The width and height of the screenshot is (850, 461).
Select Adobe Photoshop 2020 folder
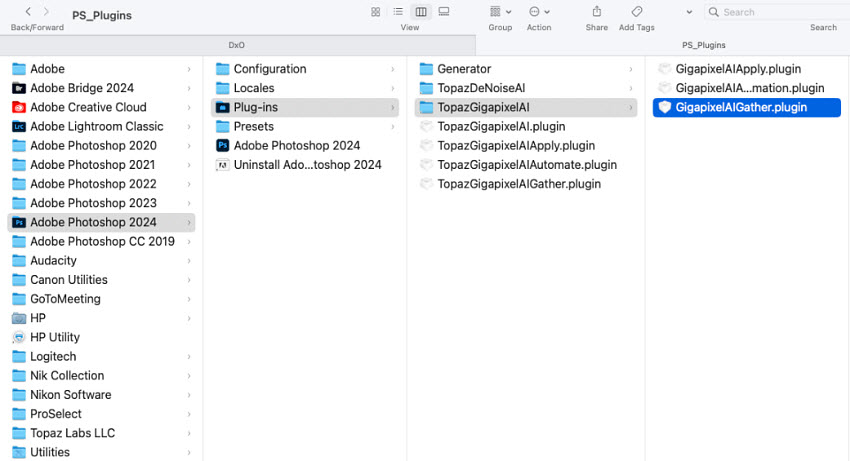(101, 145)
